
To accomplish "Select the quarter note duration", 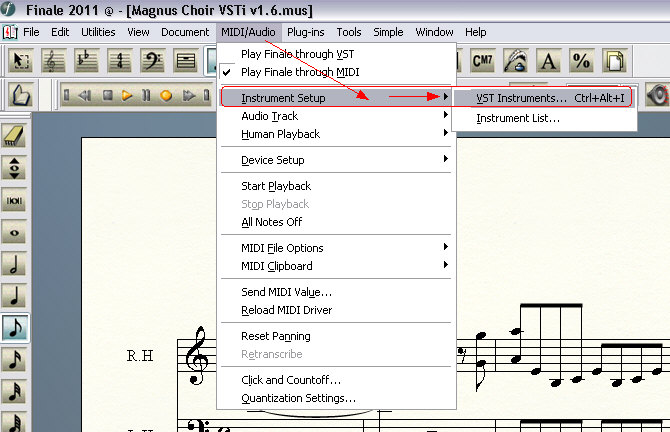I will point(14,296).
